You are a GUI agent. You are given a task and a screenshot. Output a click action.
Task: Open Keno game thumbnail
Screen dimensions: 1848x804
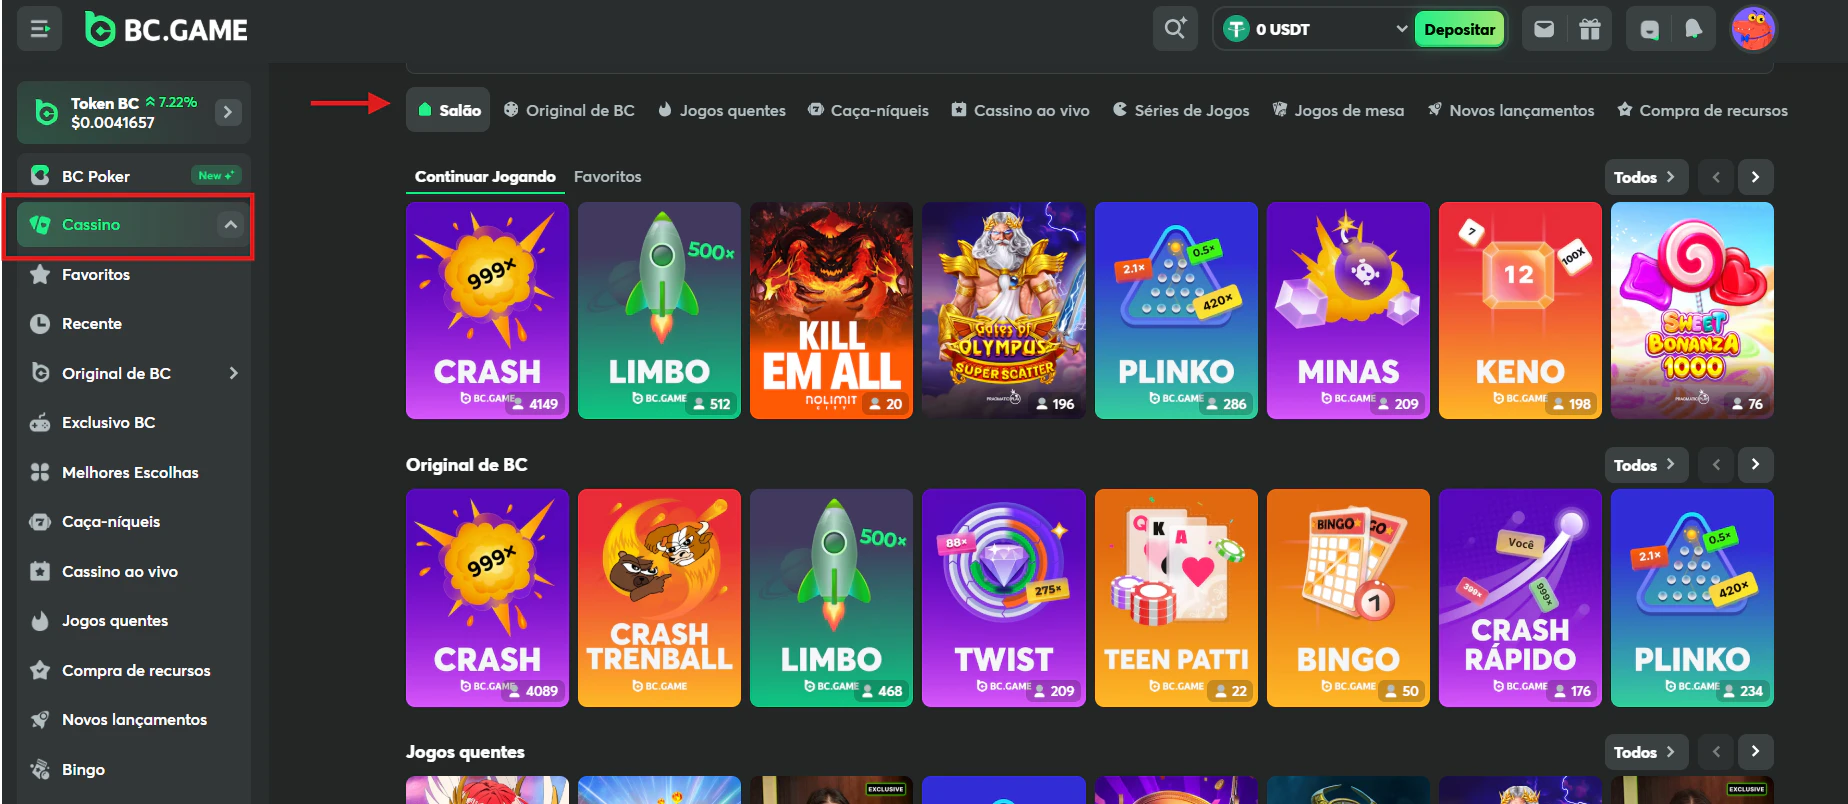click(x=1520, y=310)
